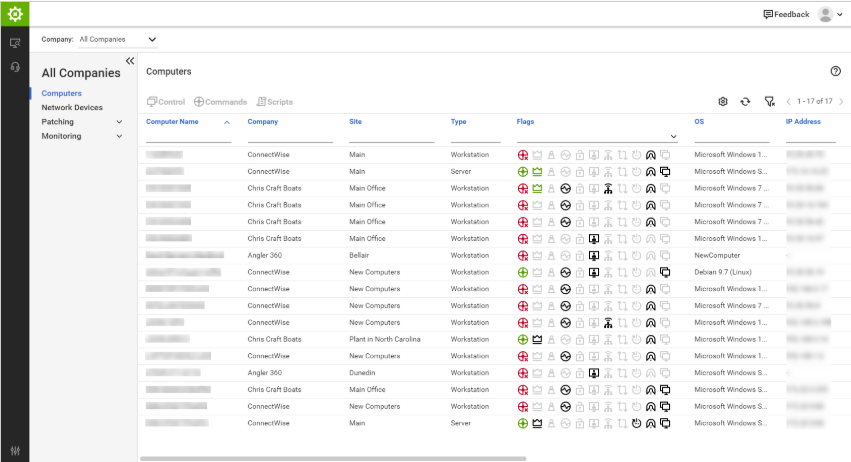Click the tunnel icon in Plant in North Carolina row

(x=651, y=339)
